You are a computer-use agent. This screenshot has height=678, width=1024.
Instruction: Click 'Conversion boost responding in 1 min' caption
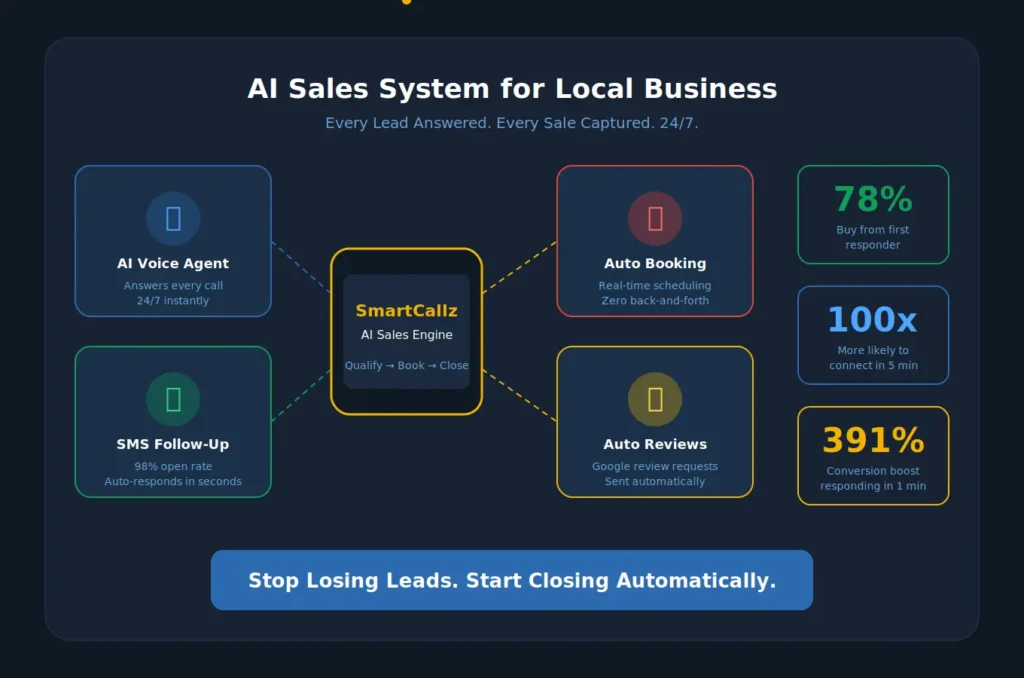pyautogui.click(x=873, y=478)
